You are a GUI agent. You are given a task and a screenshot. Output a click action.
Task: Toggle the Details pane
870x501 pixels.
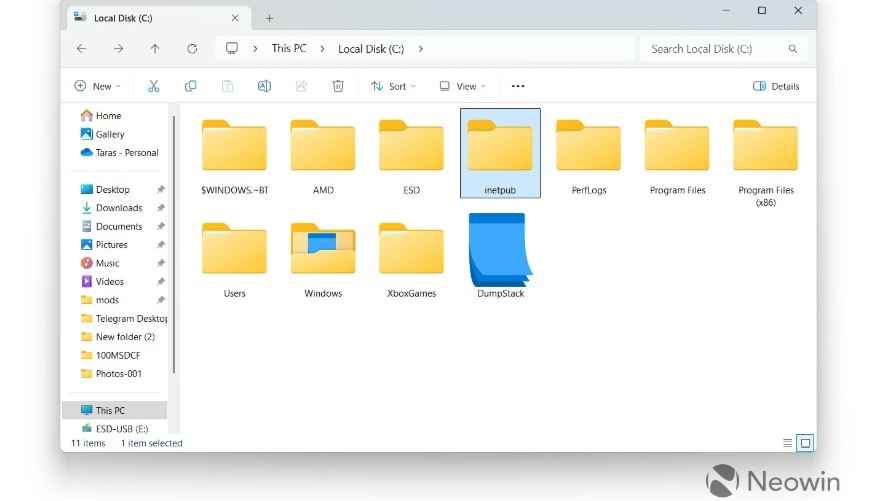775,86
